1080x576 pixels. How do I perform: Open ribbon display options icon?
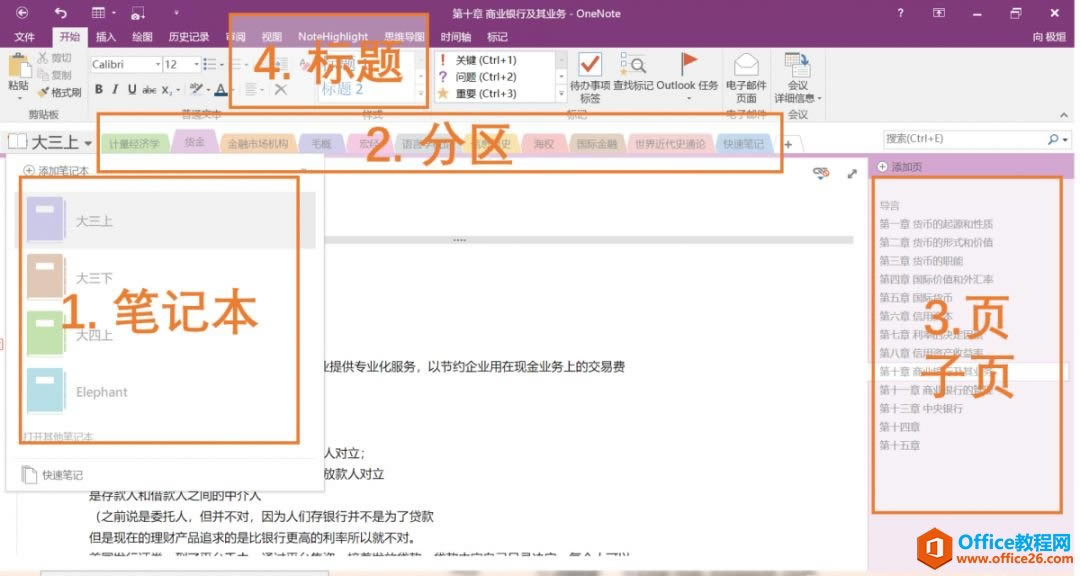tap(939, 13)
